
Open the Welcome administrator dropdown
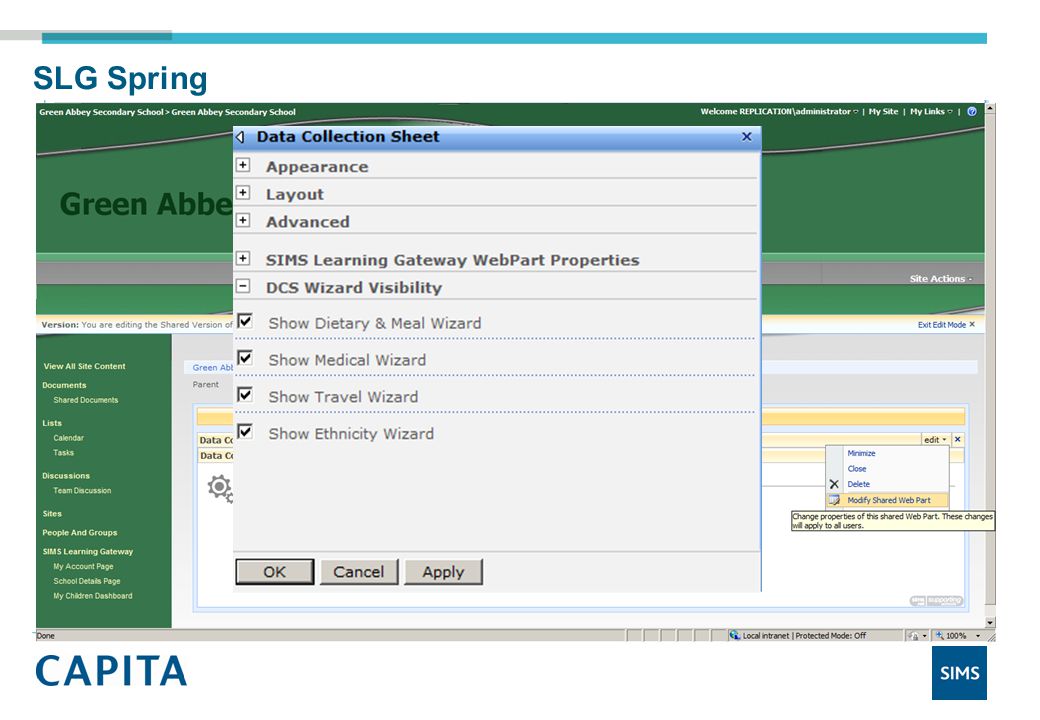click(x=779, y=111)
